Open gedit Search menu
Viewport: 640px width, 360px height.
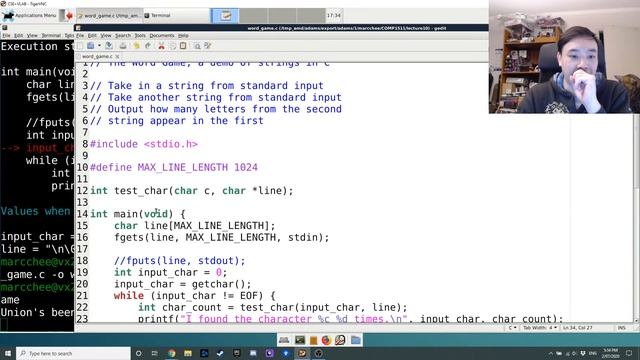pos(123,36)
